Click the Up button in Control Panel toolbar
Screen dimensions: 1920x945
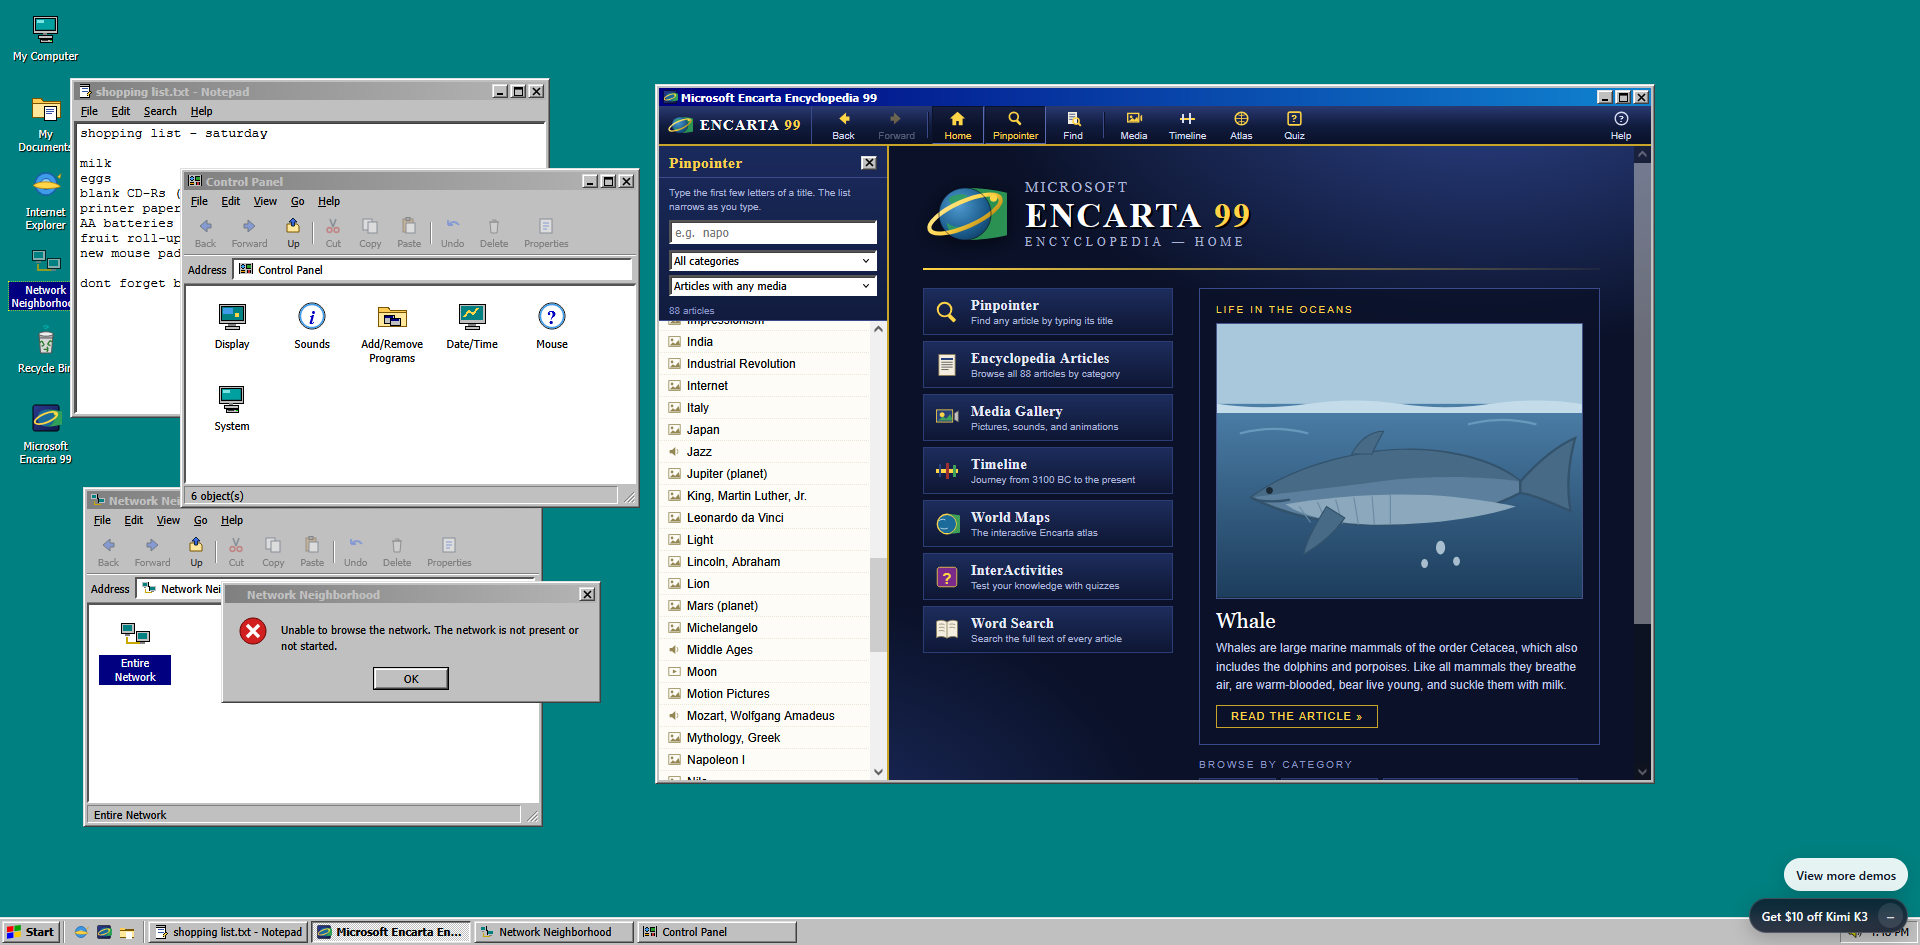(293, 233)
